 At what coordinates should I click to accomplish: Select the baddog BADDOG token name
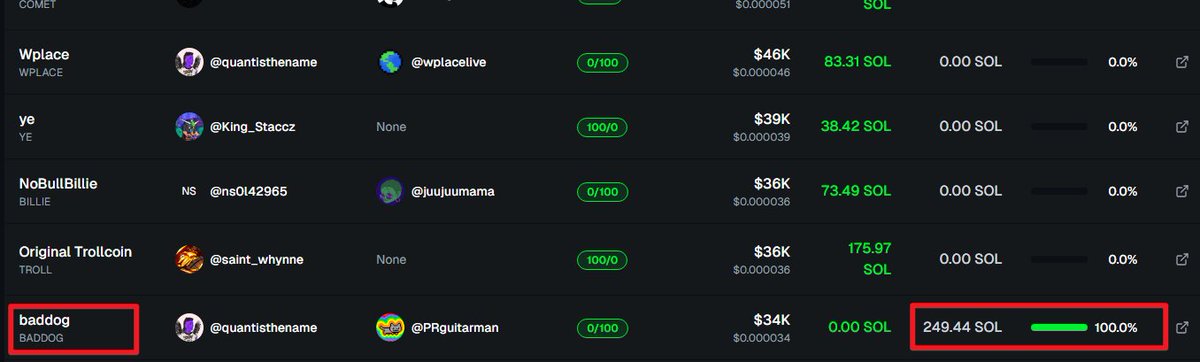pos(45,327)
